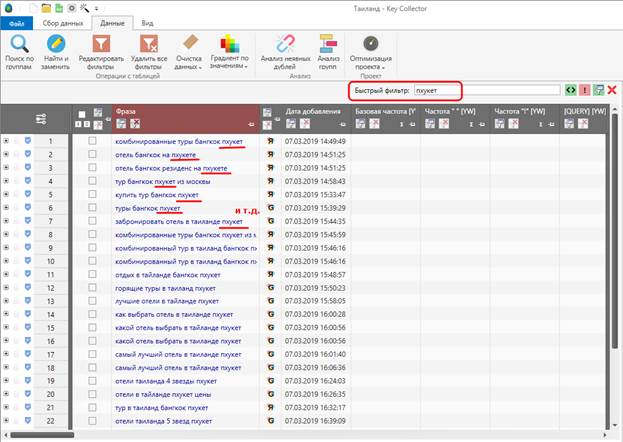The height and width of the screenshot is (442, 623).
Task: Expand row 5 with its plus button
Action: [x=6, y=194]
